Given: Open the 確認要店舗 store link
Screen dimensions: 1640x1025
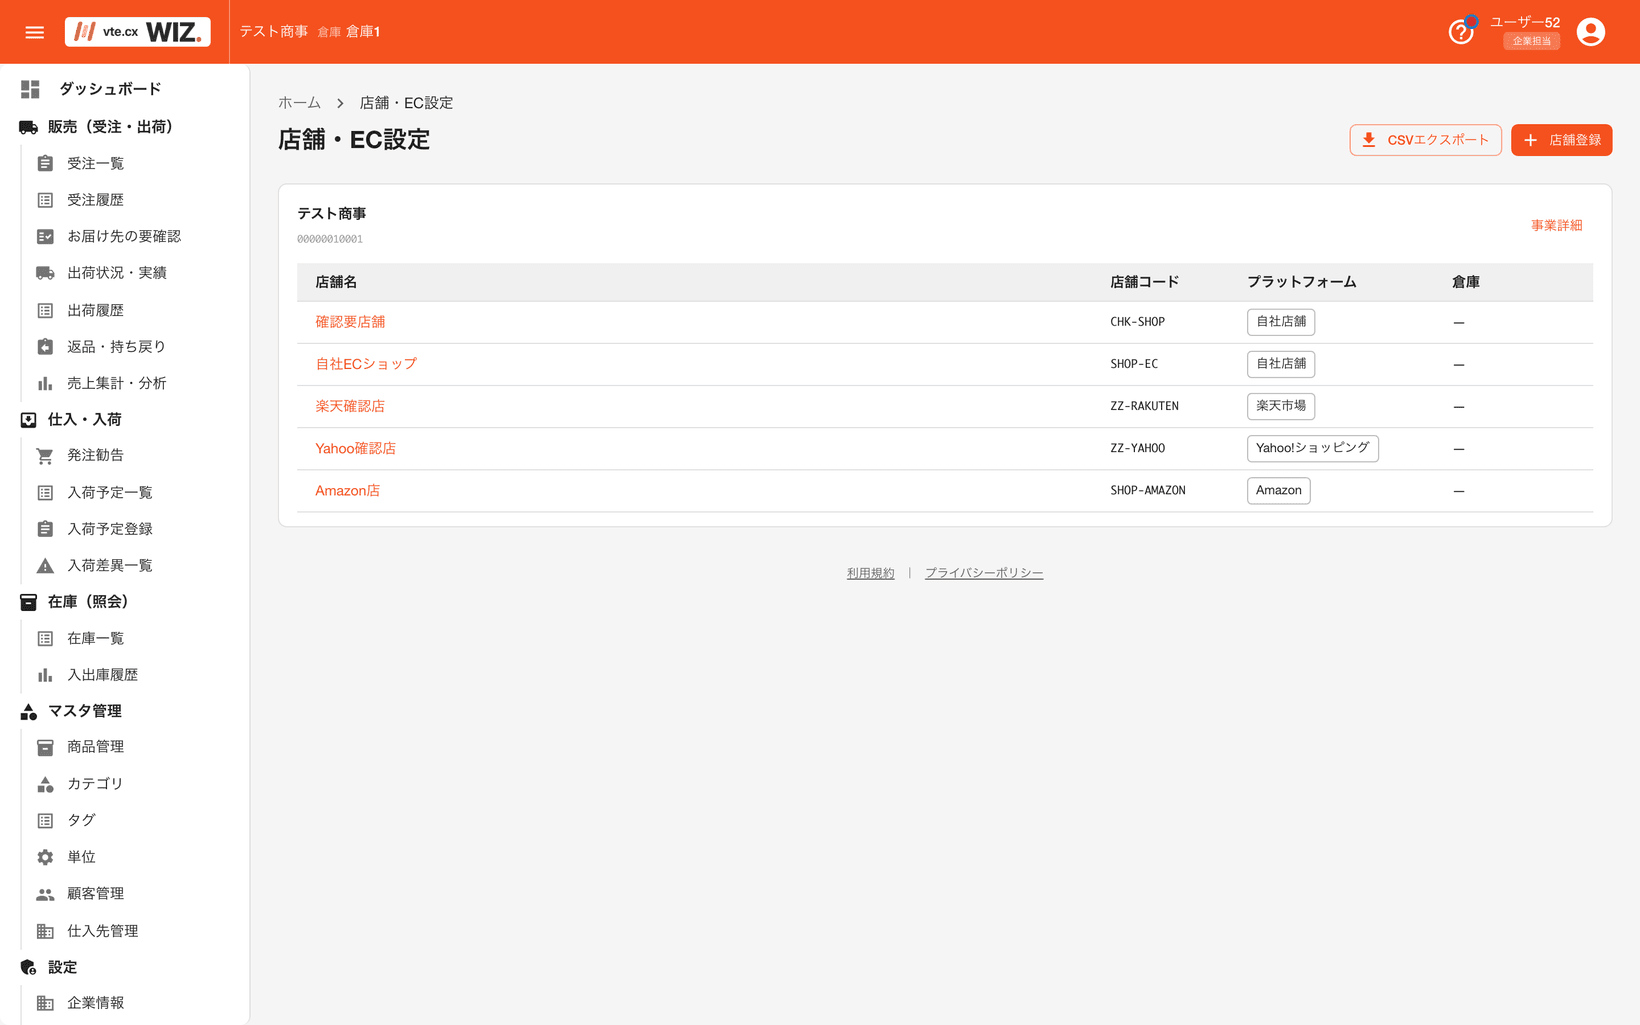Looking at the screenshot, I should [x=350, y=322].
